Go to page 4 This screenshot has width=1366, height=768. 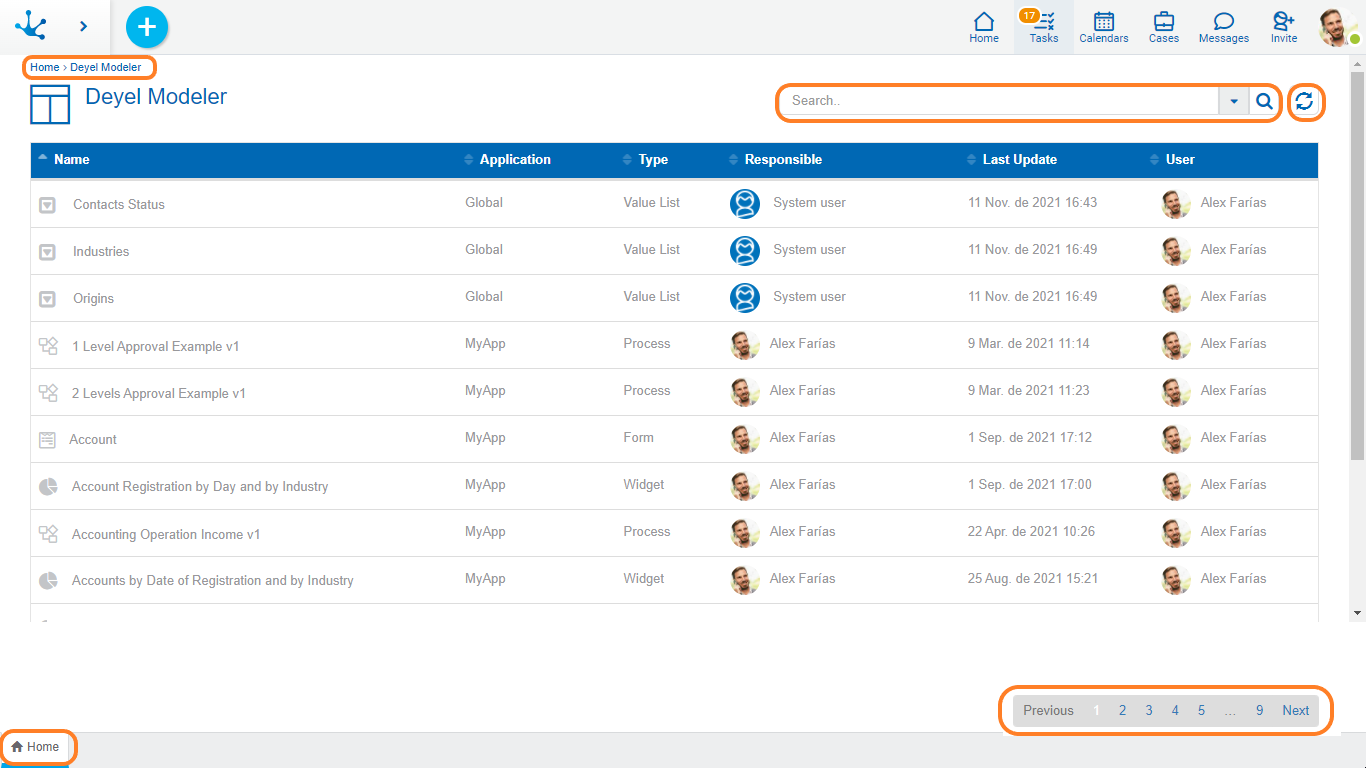click(1175, 711)
